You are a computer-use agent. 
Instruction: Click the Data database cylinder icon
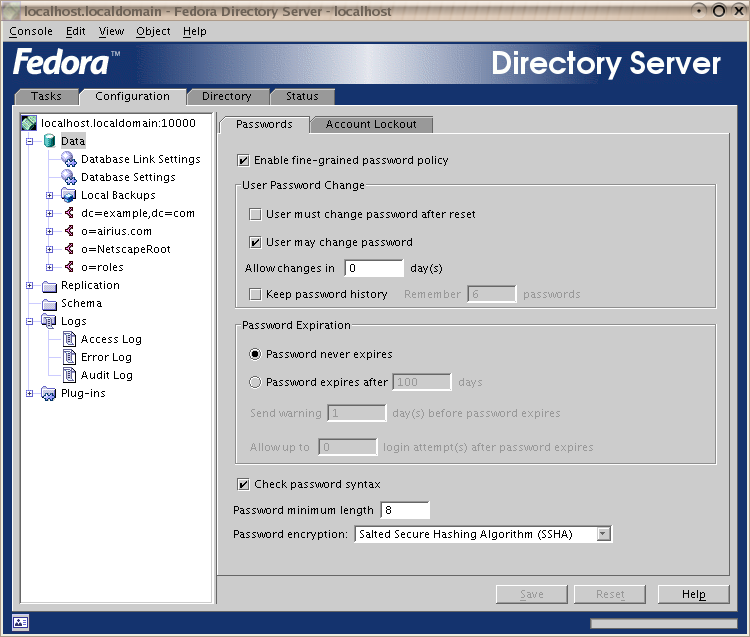click(49, 141)
